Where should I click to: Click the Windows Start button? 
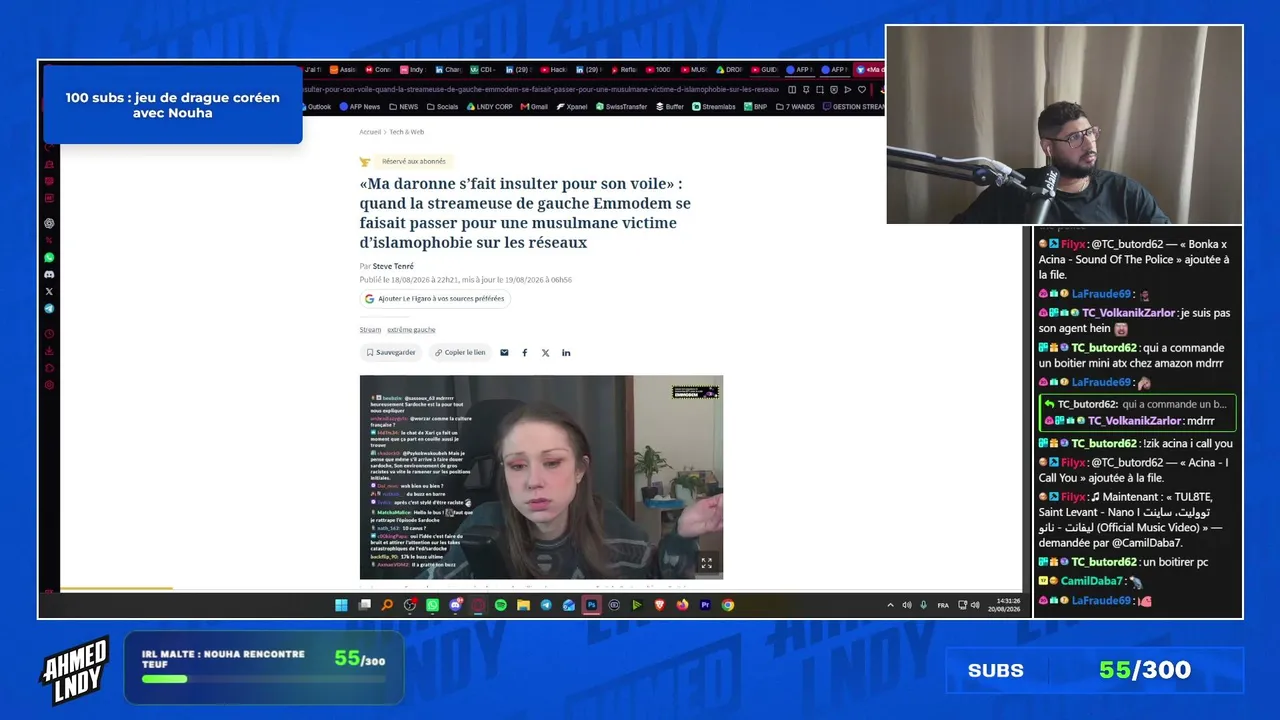(341, 605)
